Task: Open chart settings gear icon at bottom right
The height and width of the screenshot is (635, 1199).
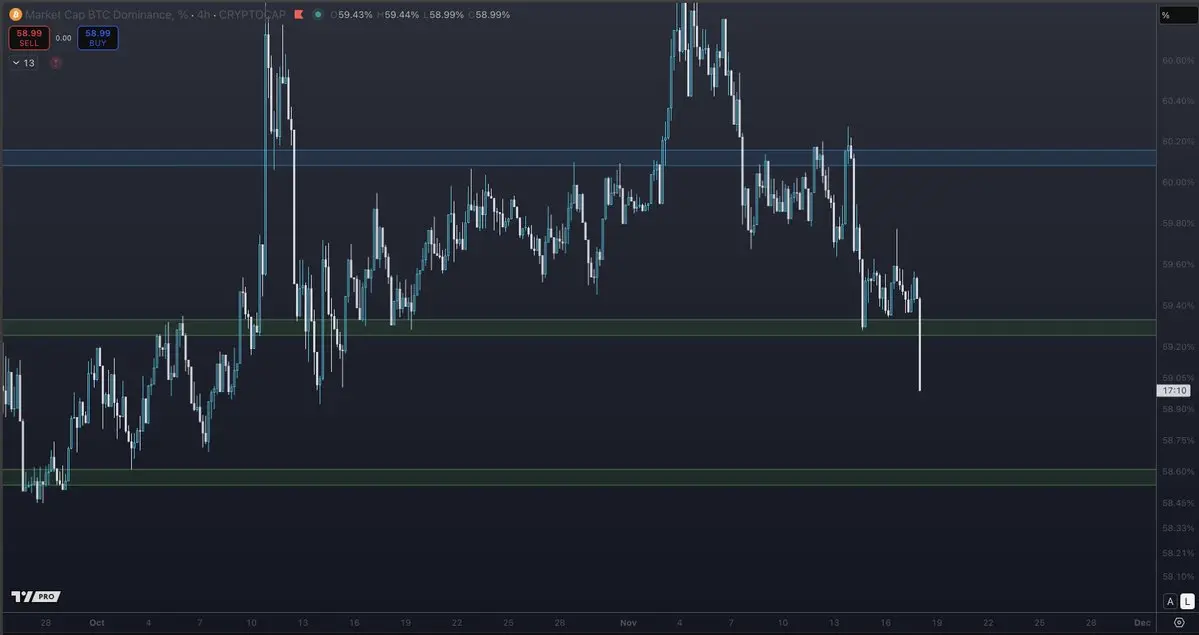Action: pyautogui.click(x=1179, y=623)
